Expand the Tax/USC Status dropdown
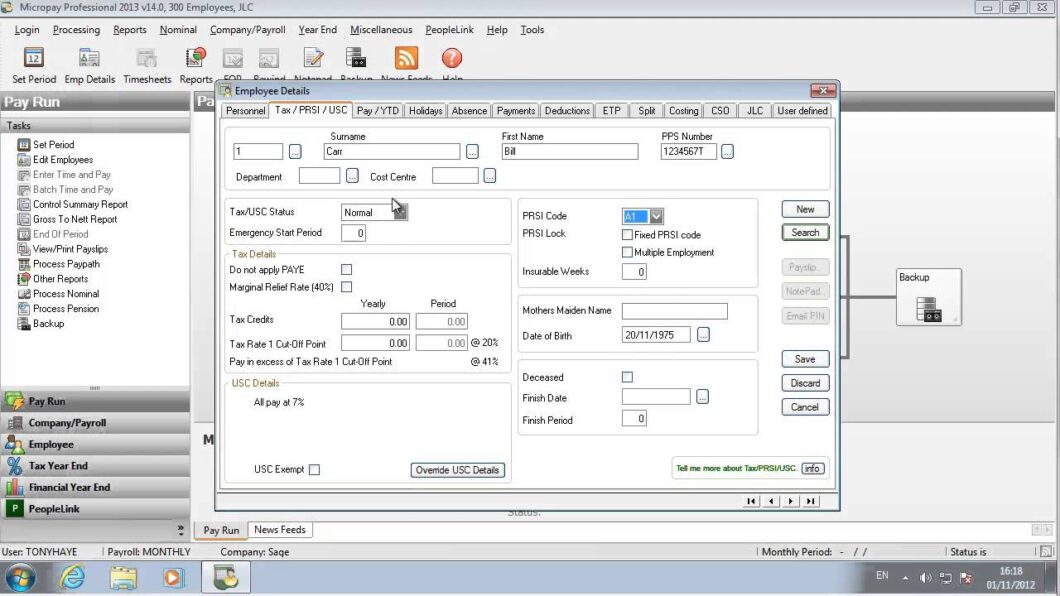 tap(400, 212)
